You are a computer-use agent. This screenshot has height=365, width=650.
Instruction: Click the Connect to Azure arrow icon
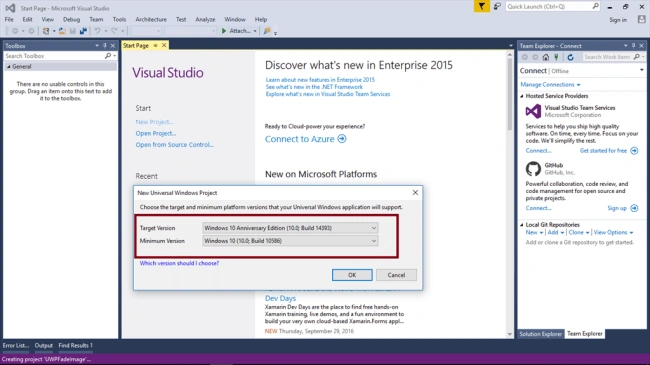click(342, 139)
